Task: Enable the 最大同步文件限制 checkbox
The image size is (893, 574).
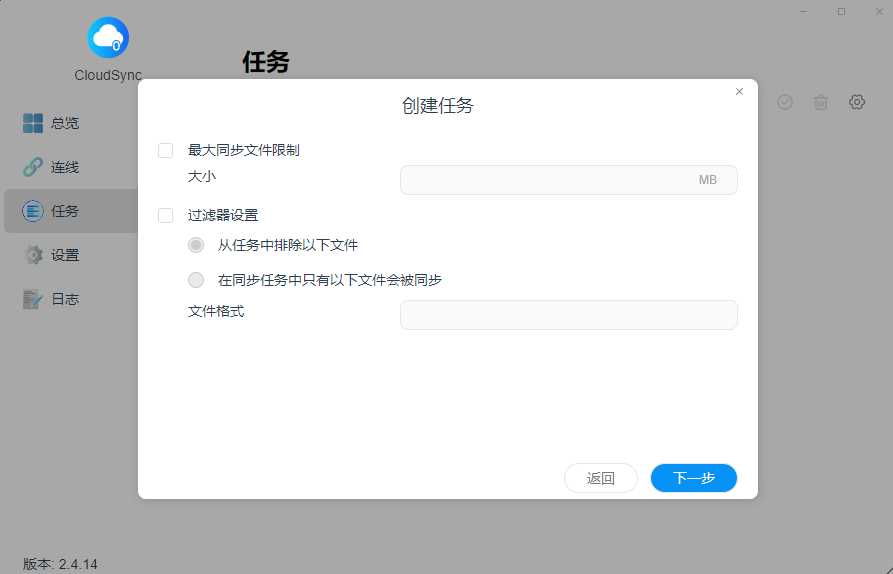Action: point(166,151)
